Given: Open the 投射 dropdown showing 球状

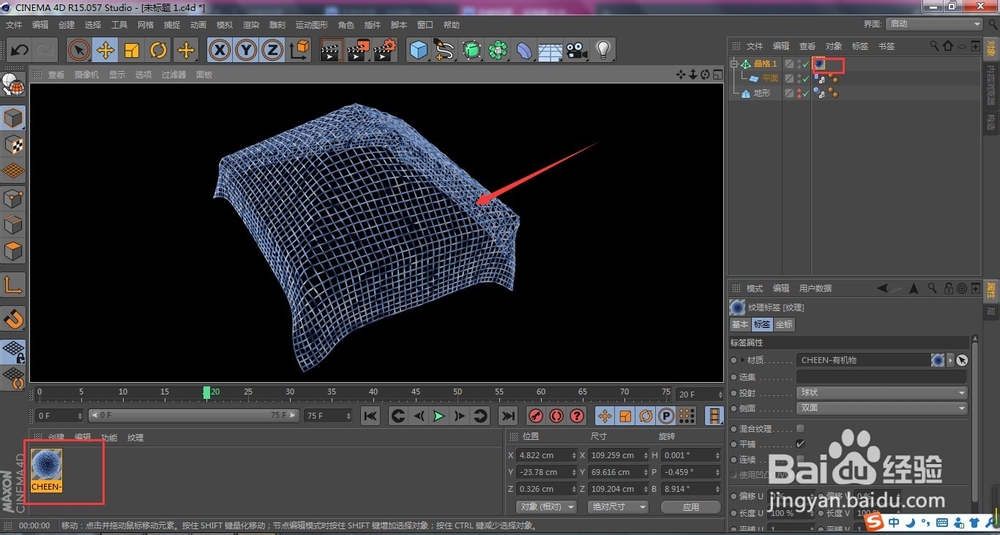Looking at the screenshot, I should [x=881, y=393].
